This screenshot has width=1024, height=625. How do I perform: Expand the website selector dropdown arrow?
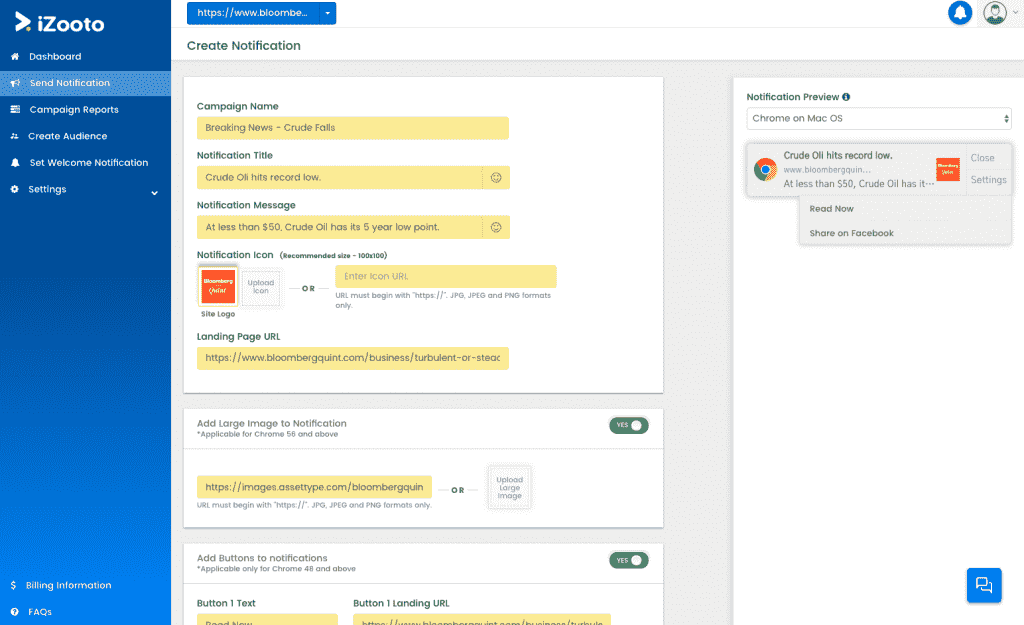pyautogui.click(x=327, y=13)
